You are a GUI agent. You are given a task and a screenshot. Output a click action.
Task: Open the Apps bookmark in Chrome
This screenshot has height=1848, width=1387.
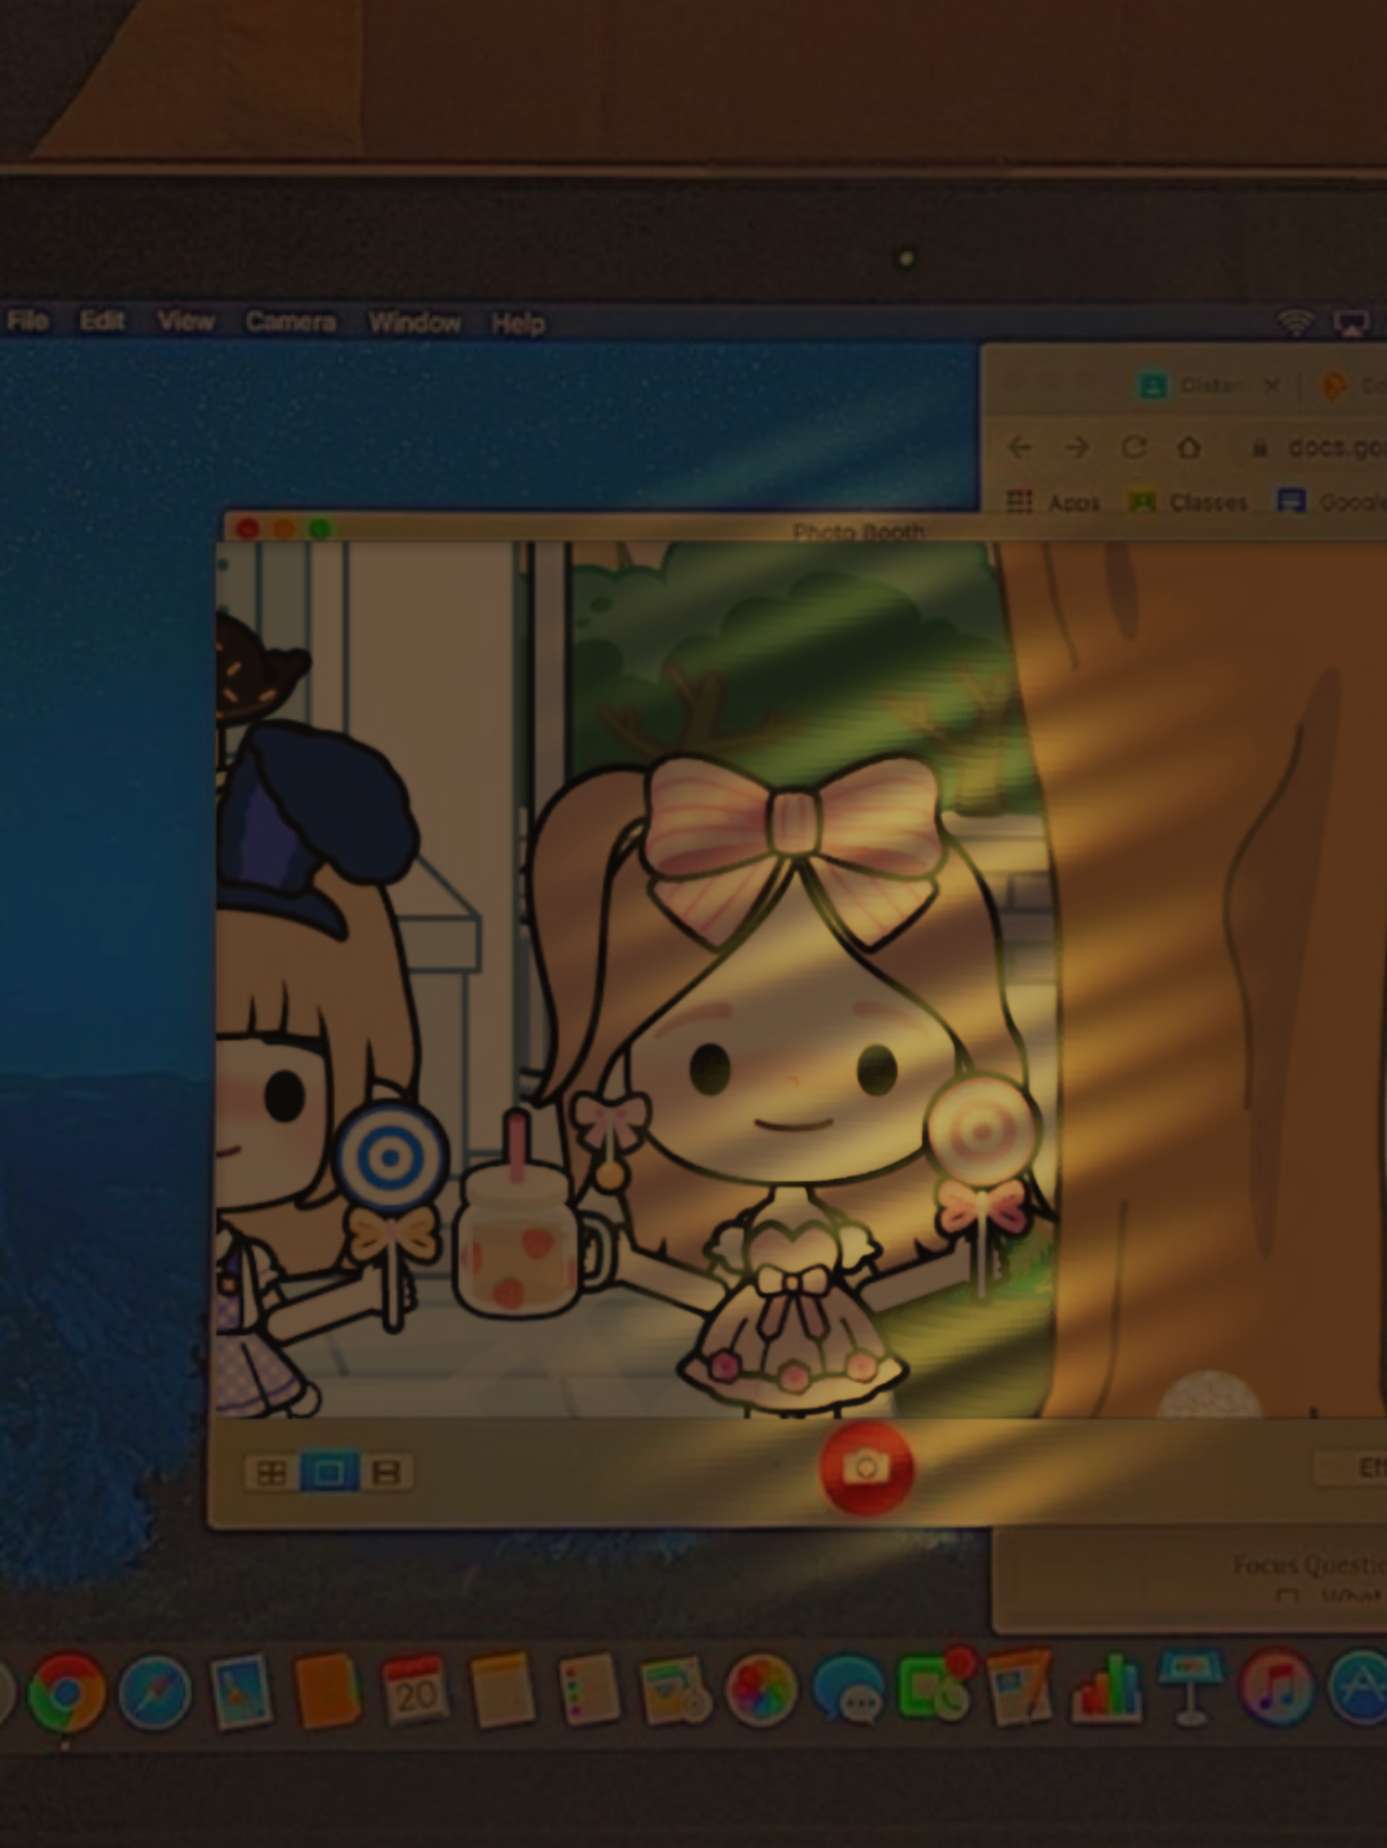pos(1053,501)
